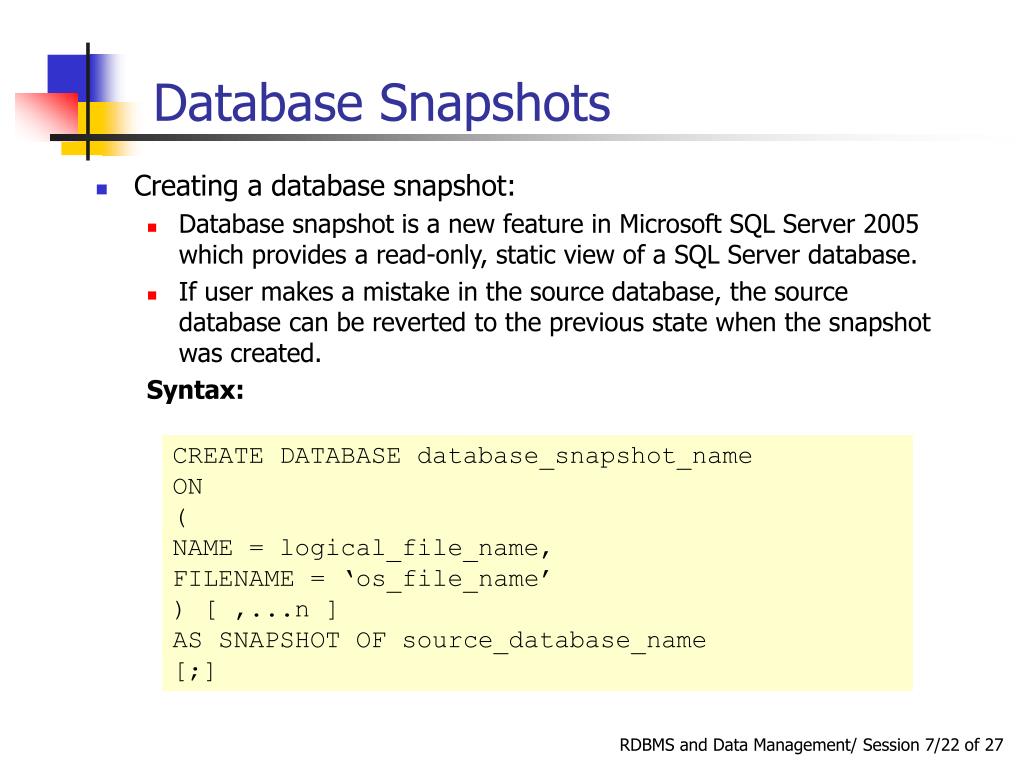
Task: Click the line 'which provides a read-only, static view'
Action: pyautogui.click(x=548, y=255)
